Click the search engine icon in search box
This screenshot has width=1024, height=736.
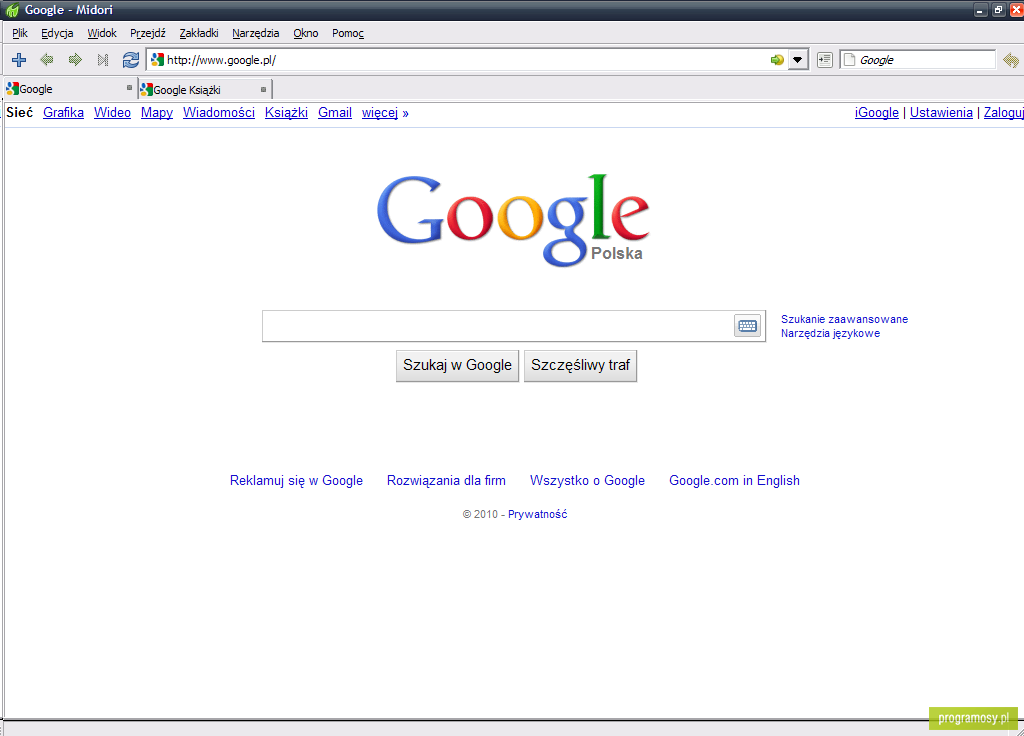(x=850, y=60)
